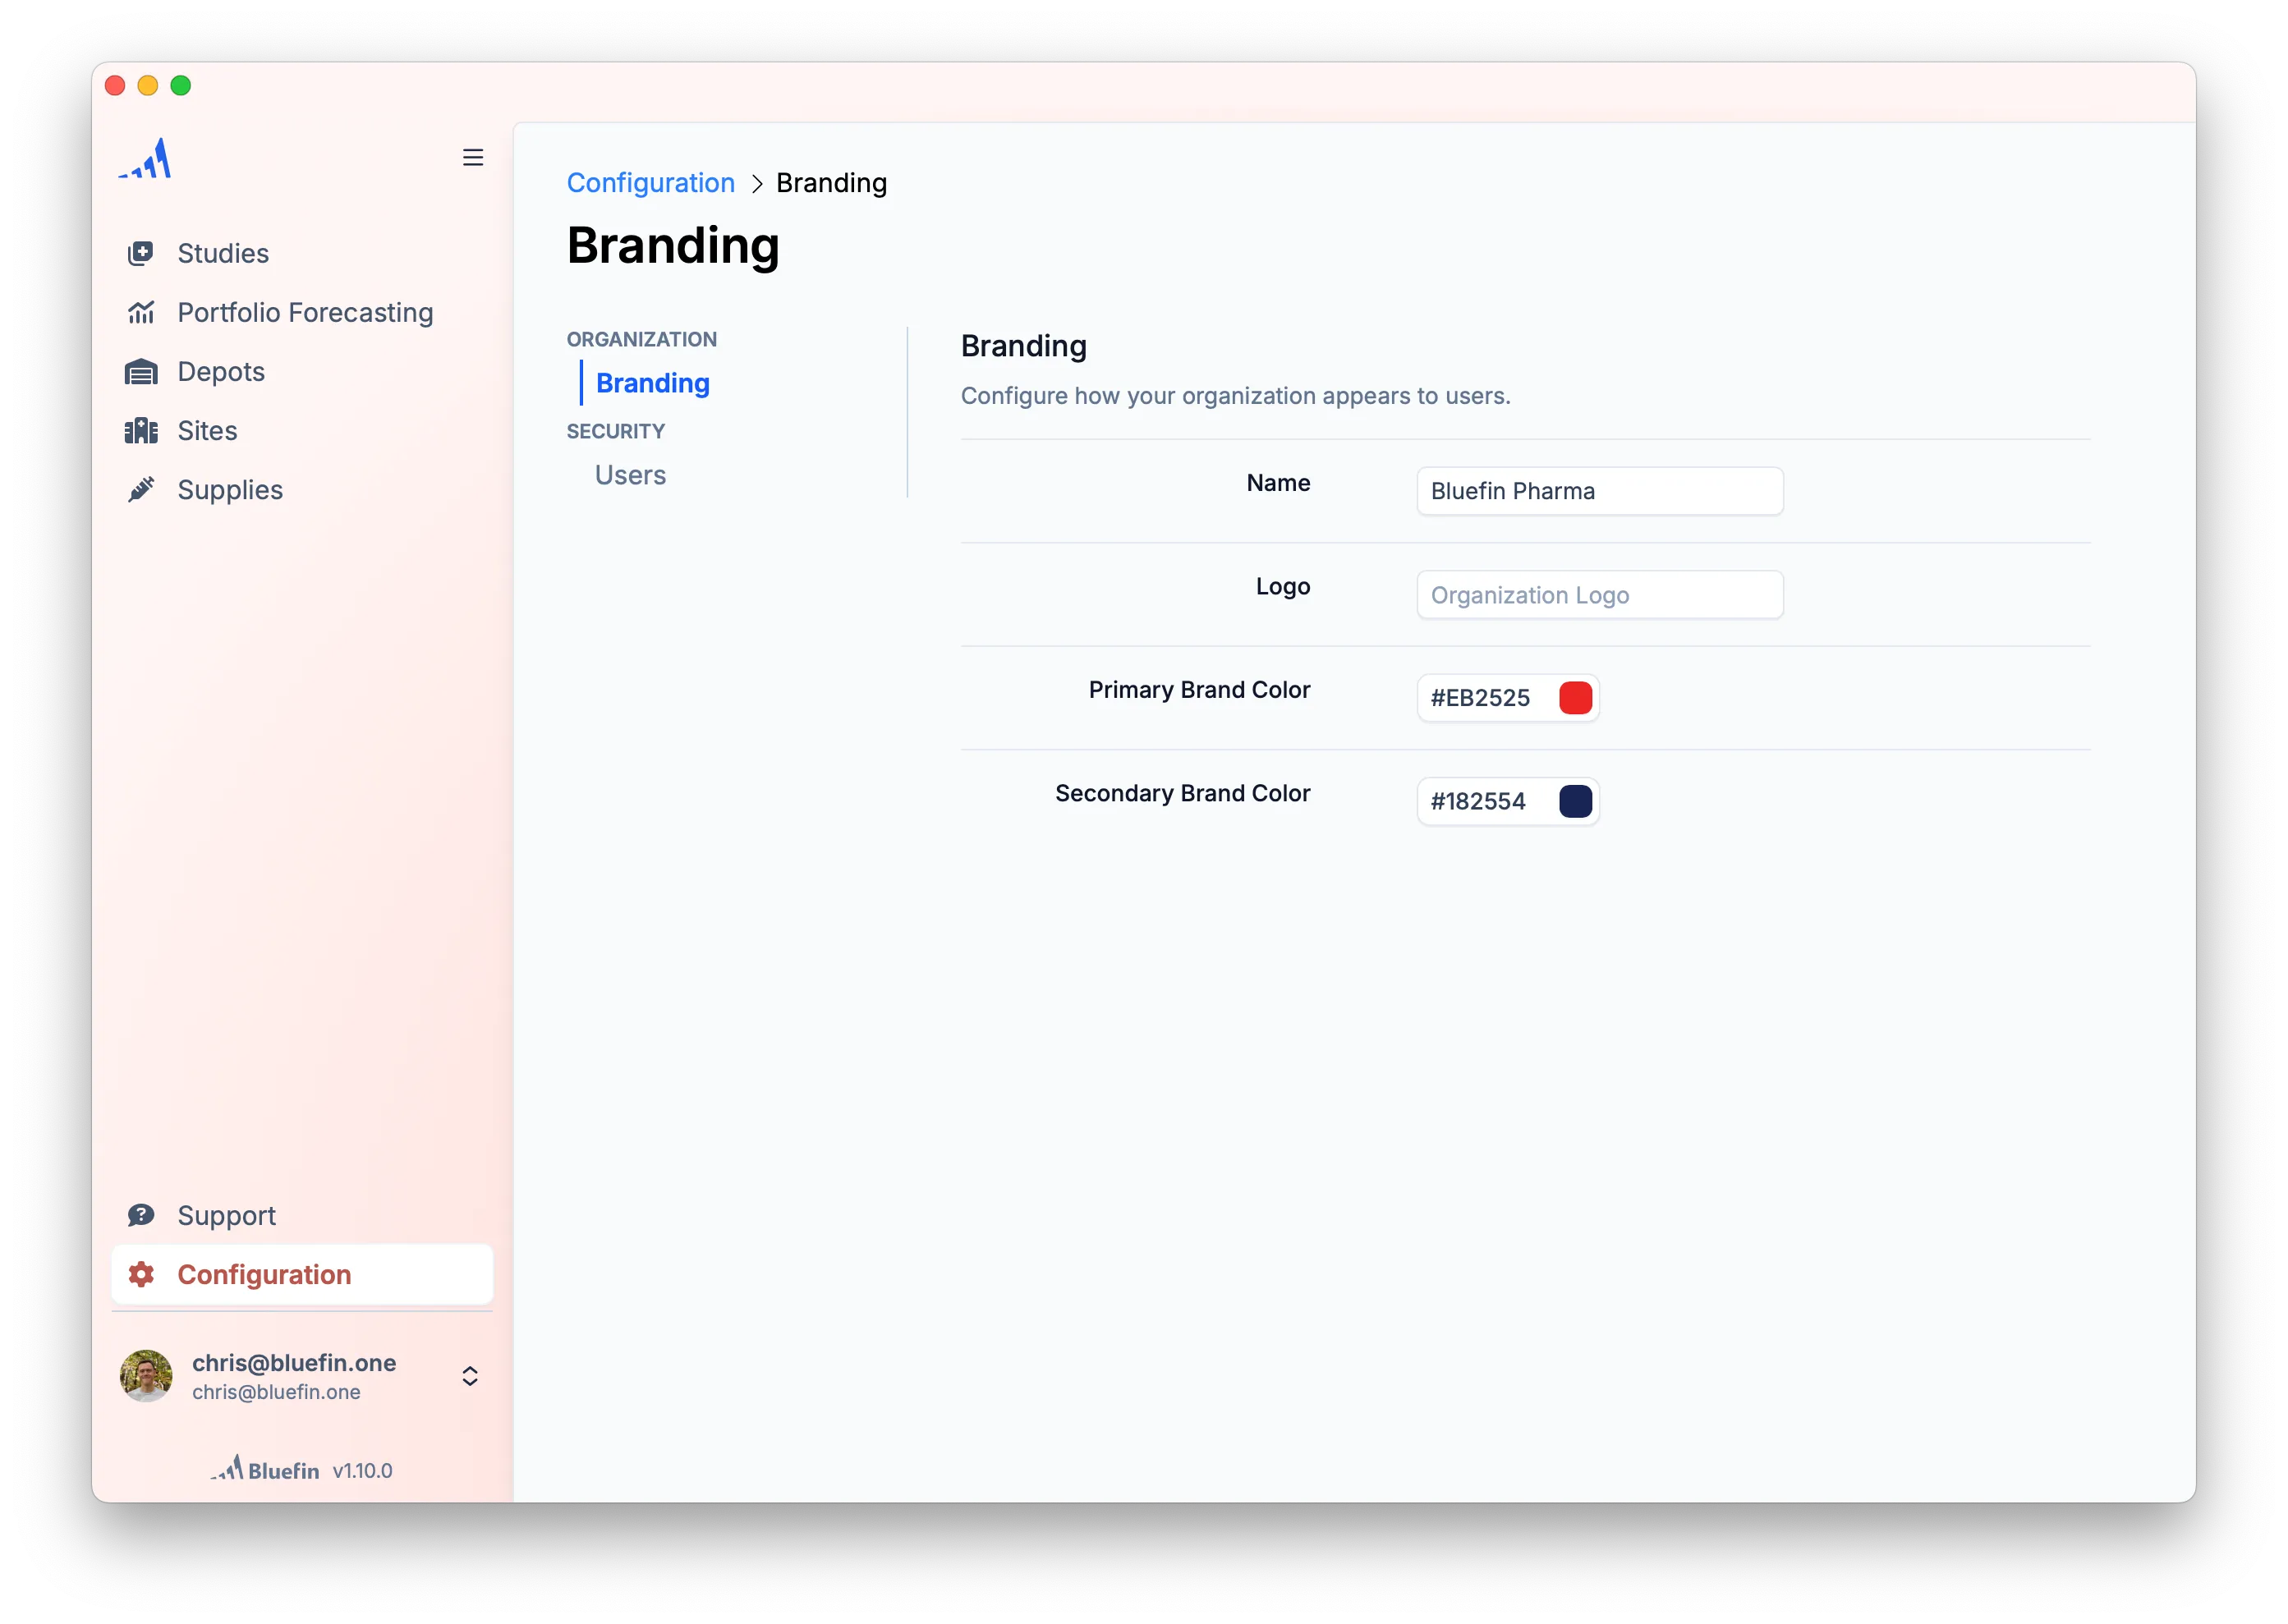2288x1624 pixels.
Task: Click the Users navigation item
Action: click(x=631, y=473)
